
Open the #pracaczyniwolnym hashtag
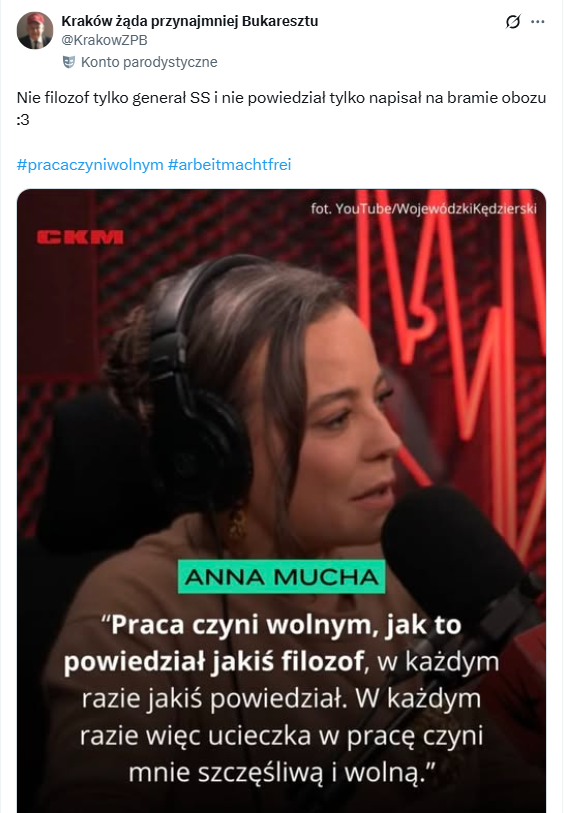90,165
